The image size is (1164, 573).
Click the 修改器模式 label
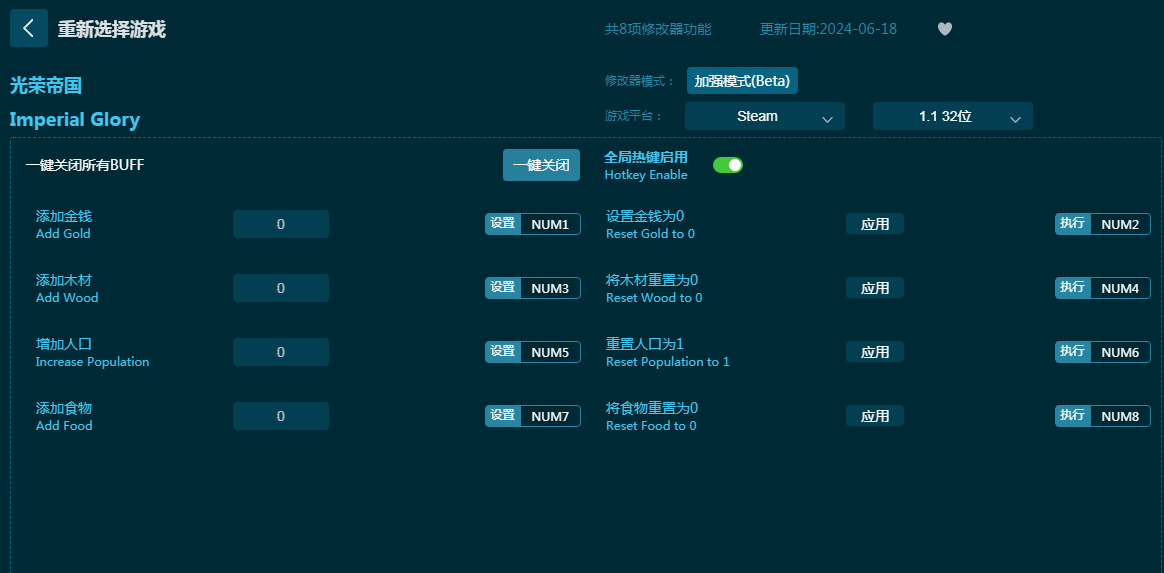point(640,81)
